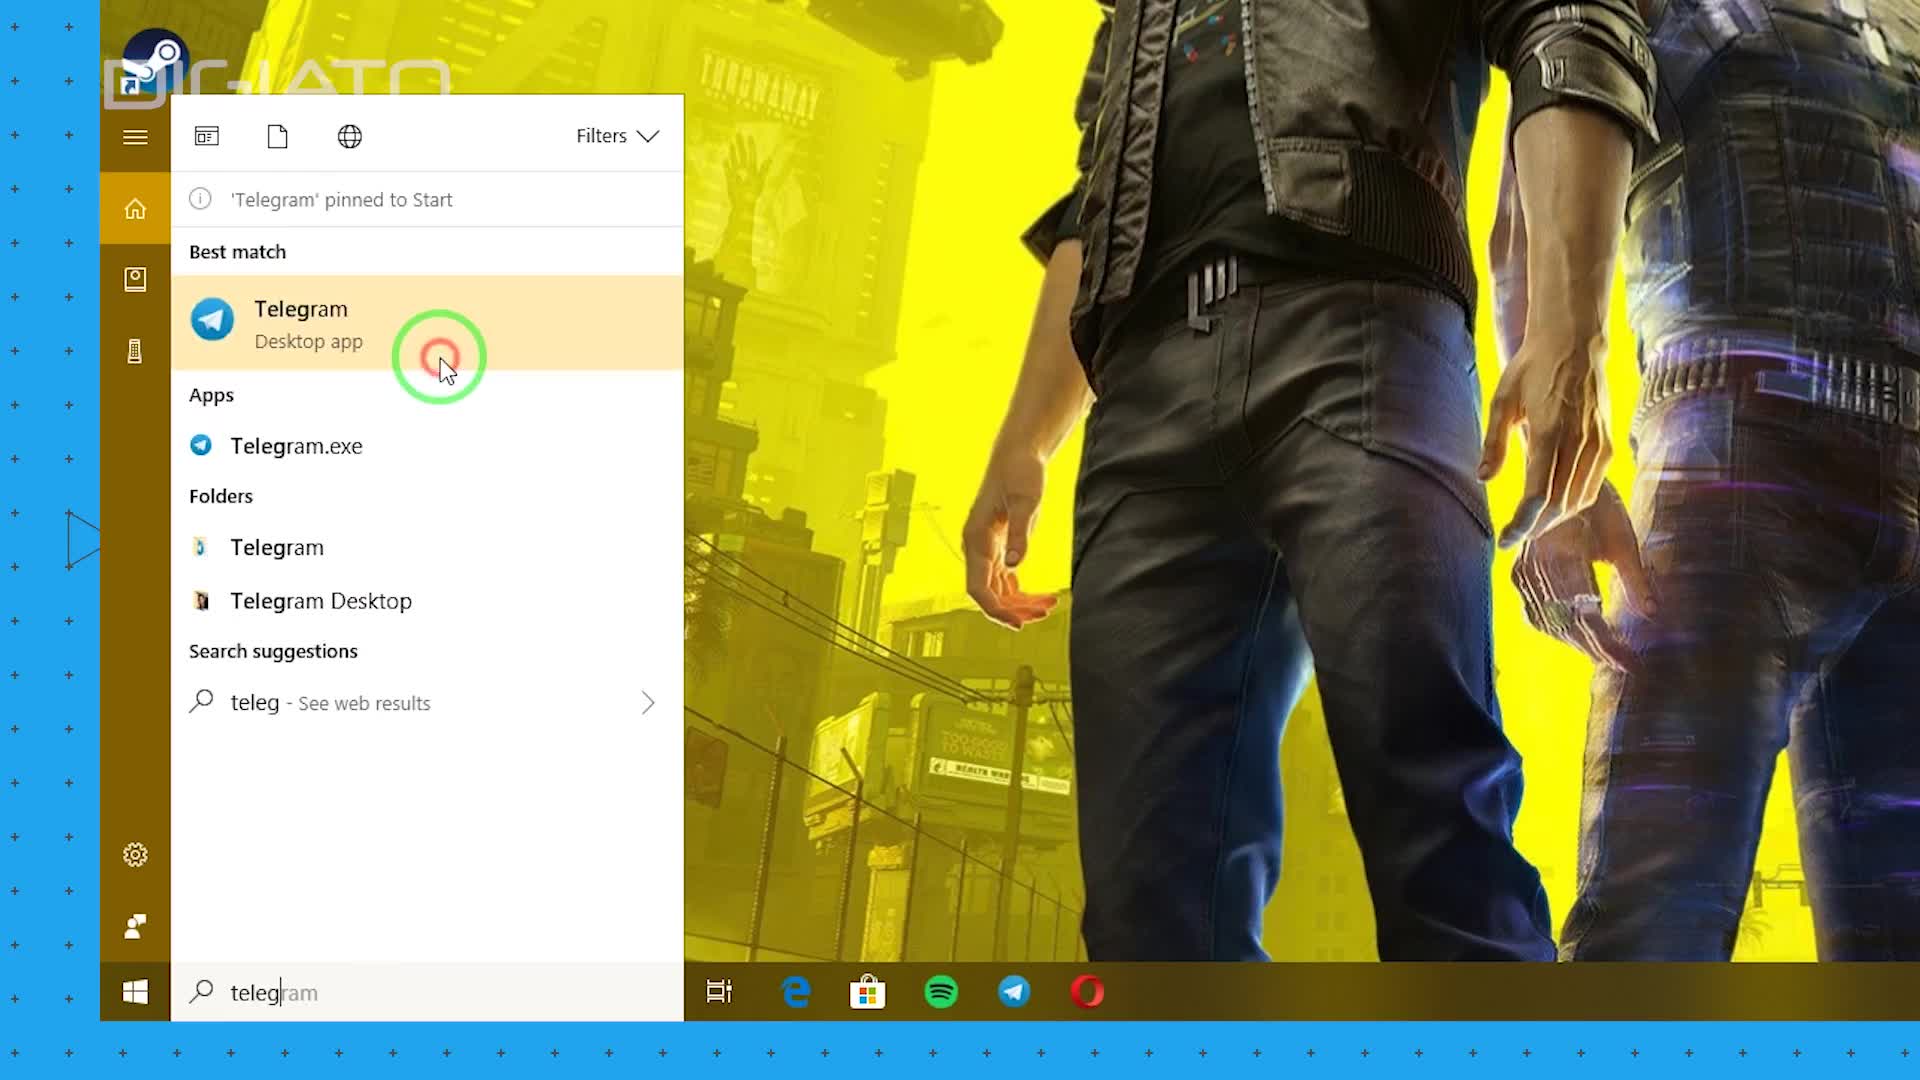Open Telegram Desktop app best match
This screenshot has height=1080, width=1920.
click(x=300, y=322)
